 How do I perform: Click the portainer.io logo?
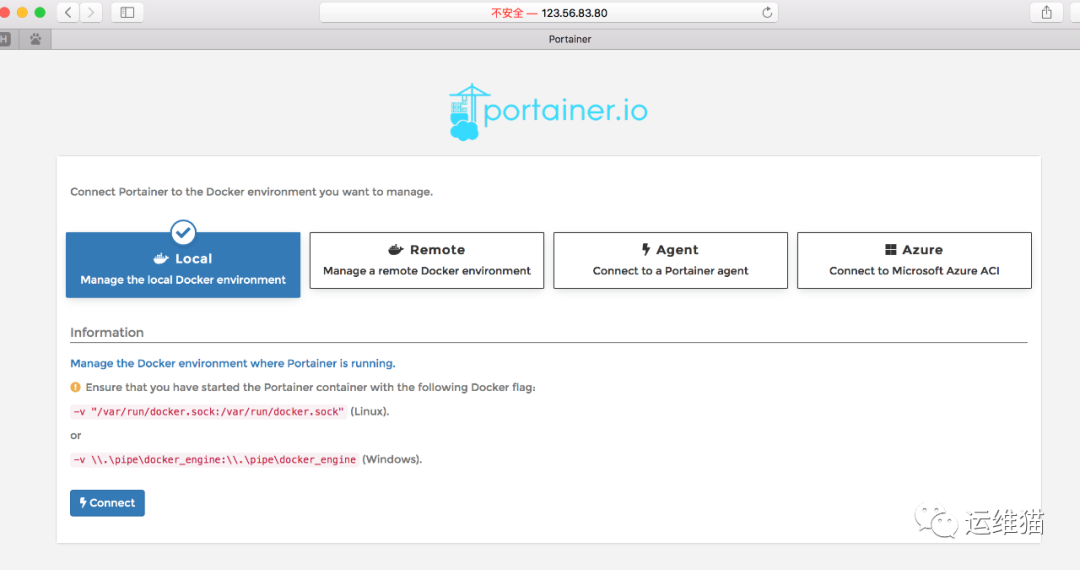pyautogui.click(x=548, y=112)
